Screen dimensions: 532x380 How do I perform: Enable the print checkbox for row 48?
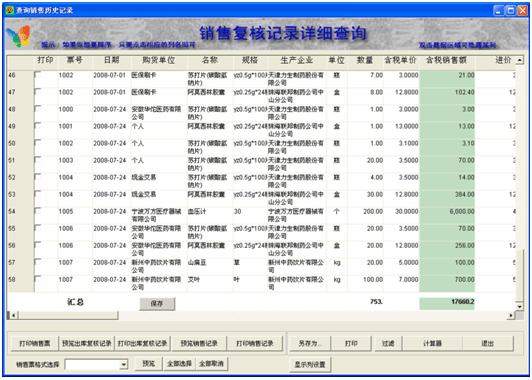point(38,109)
